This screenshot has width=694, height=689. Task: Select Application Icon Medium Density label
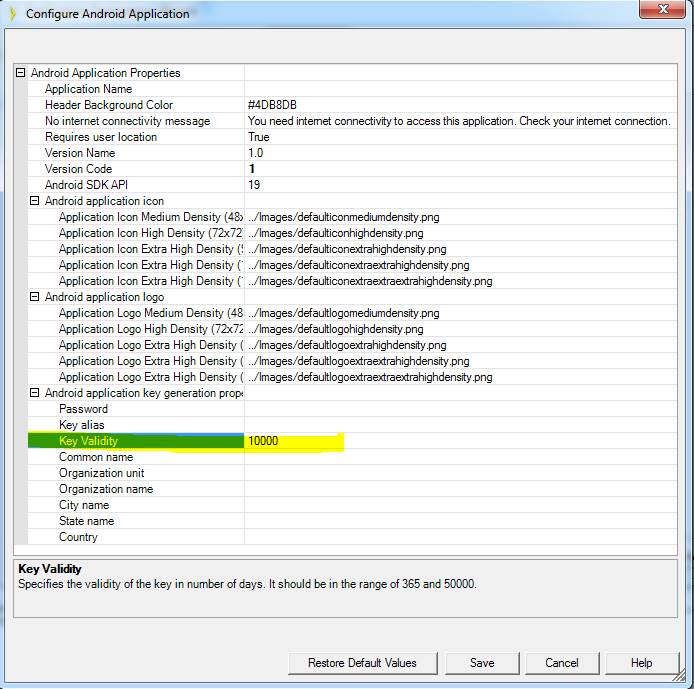pyautogui.click(x=150, y=217)
